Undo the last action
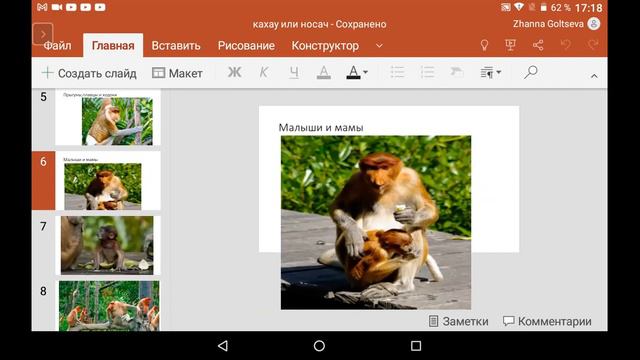This screenshot has height=360, width=640. [565, 45]
